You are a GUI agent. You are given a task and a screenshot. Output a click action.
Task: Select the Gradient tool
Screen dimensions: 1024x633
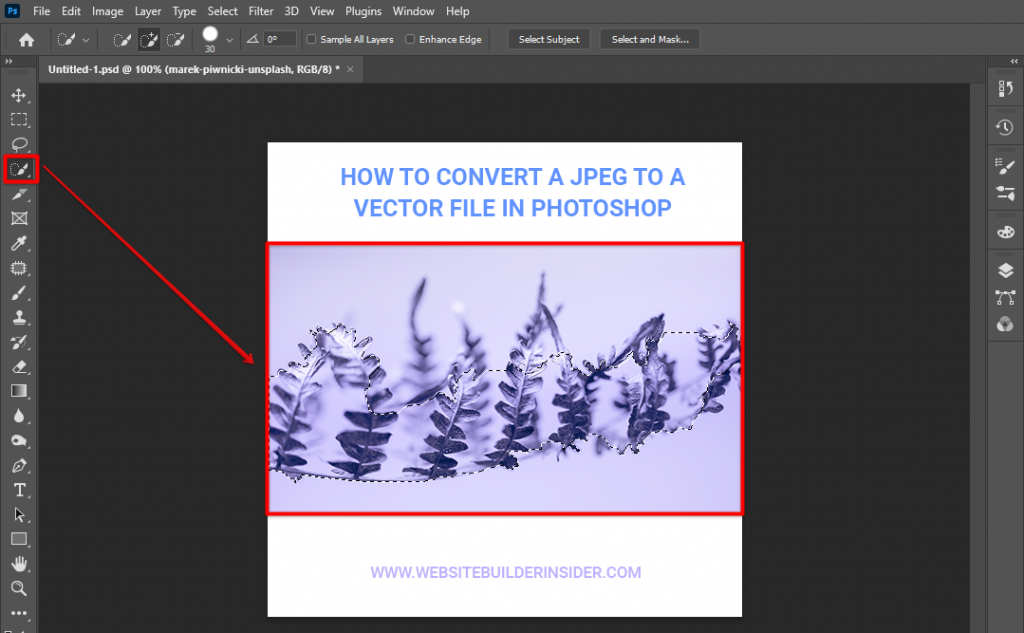tap(19, 391)
